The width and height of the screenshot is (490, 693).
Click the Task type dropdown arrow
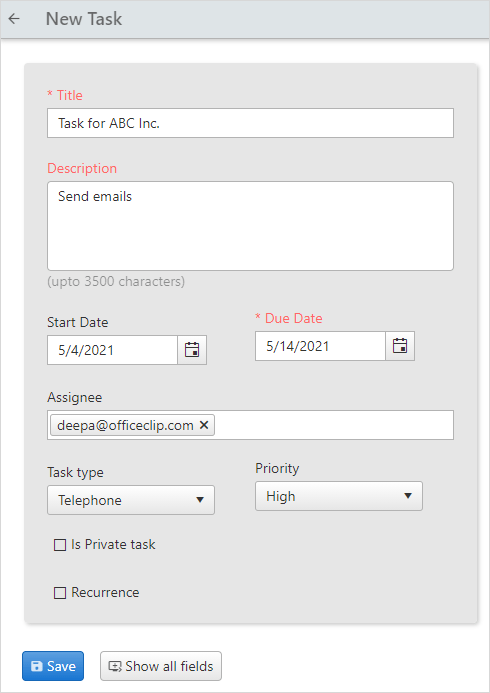[200, 500]
